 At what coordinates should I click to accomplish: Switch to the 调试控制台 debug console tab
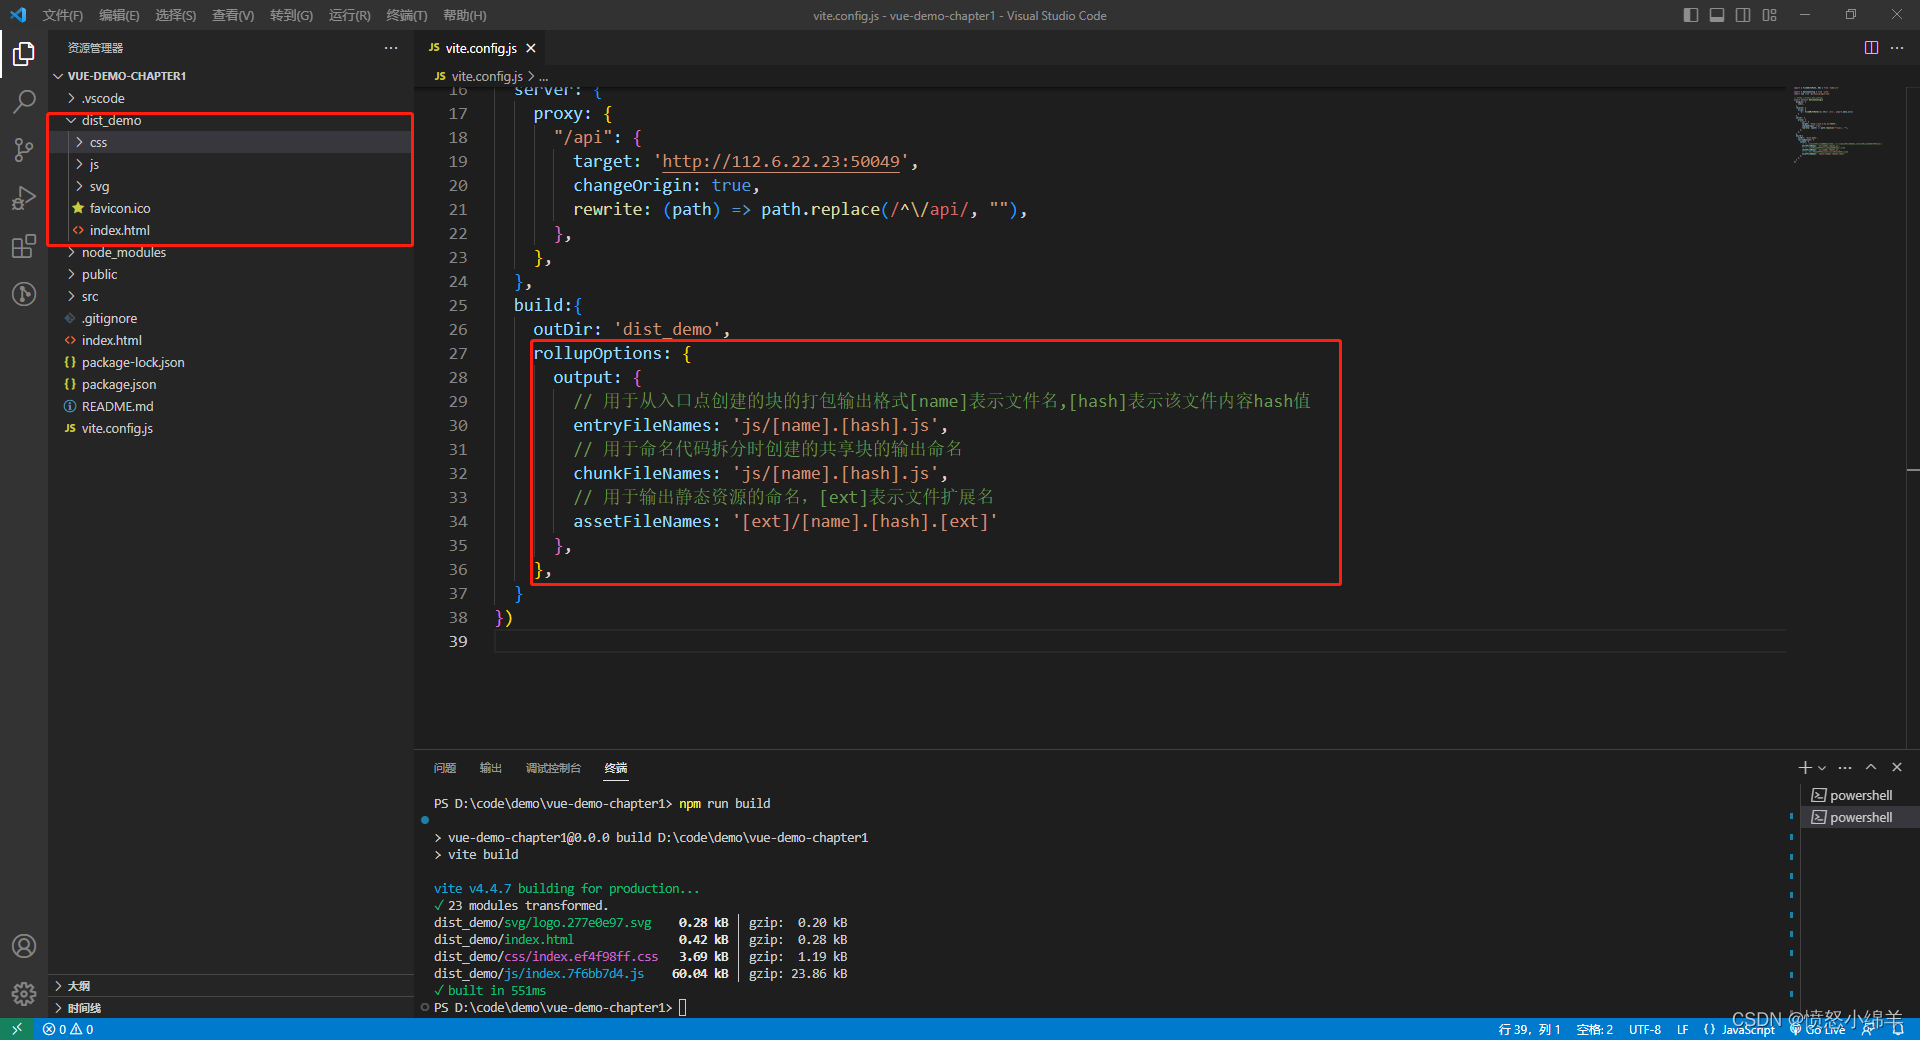coord(553,768)
